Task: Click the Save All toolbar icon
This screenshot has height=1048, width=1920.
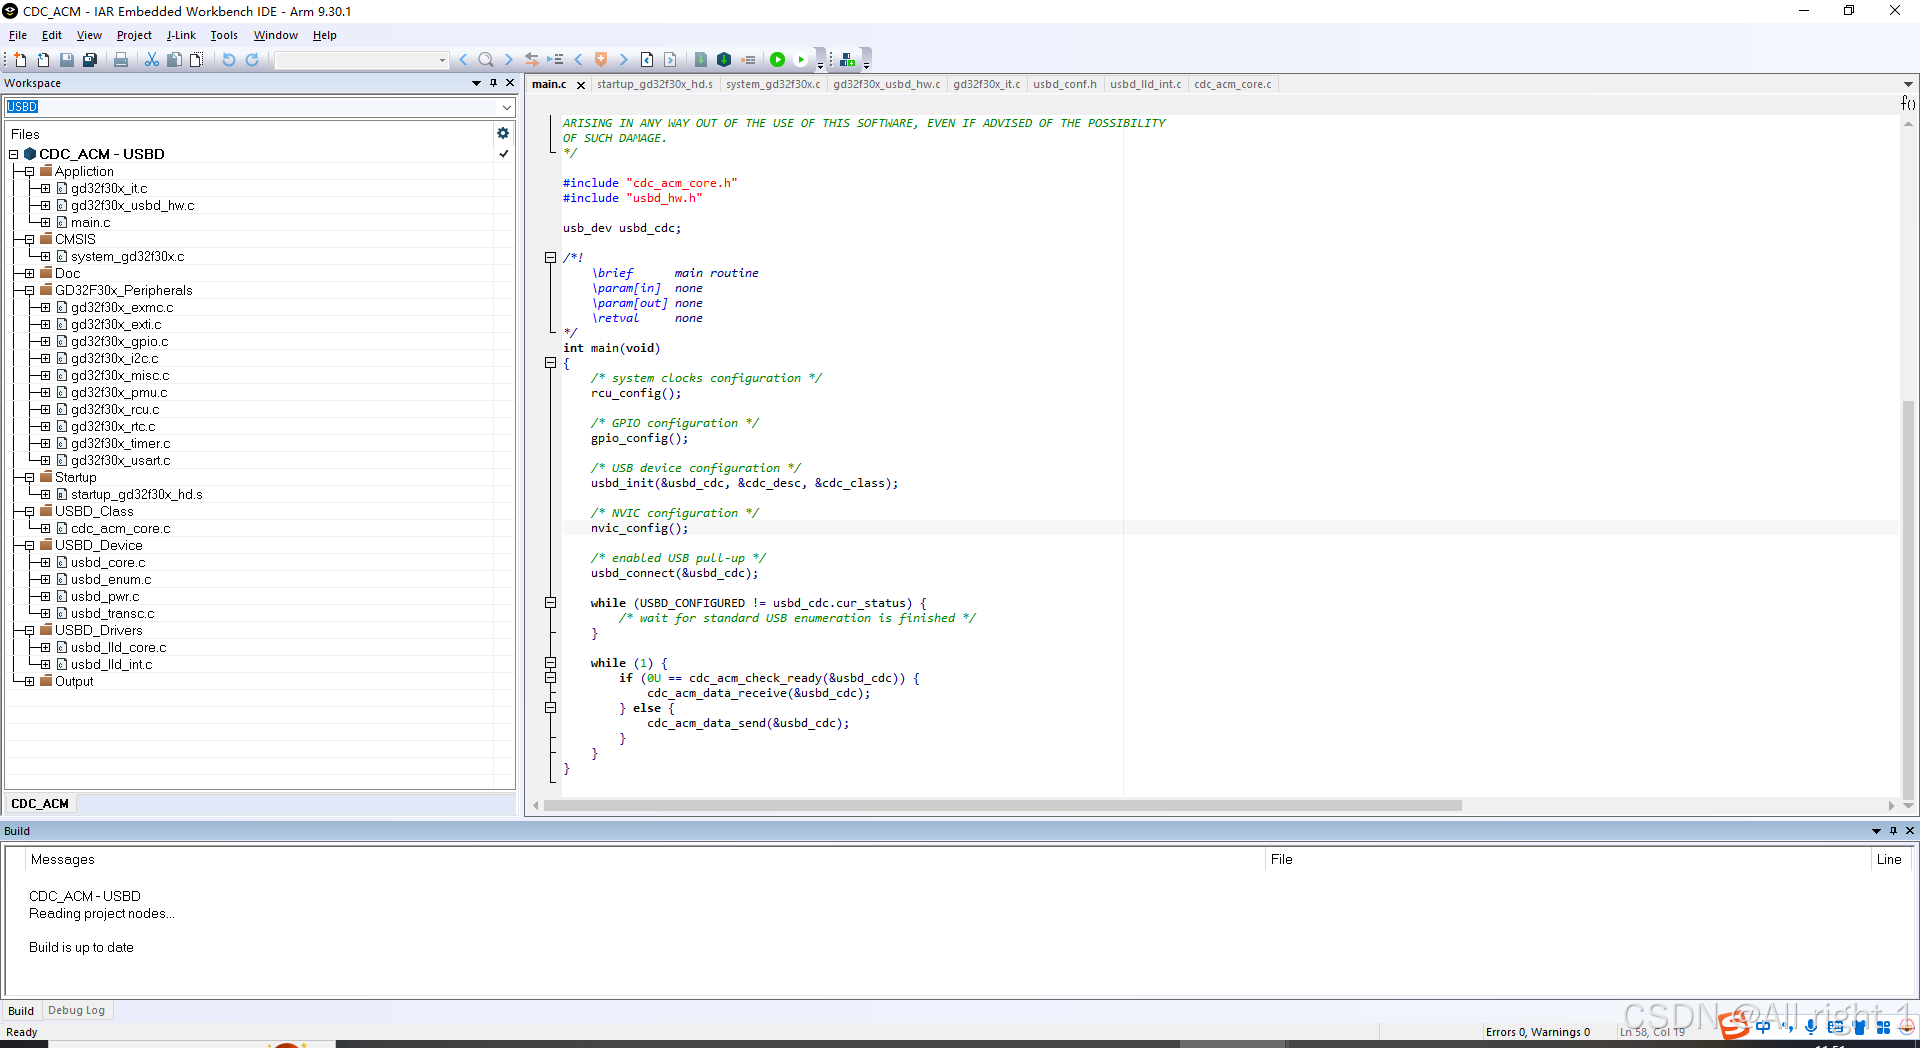Action: click(x=90, y=60)
